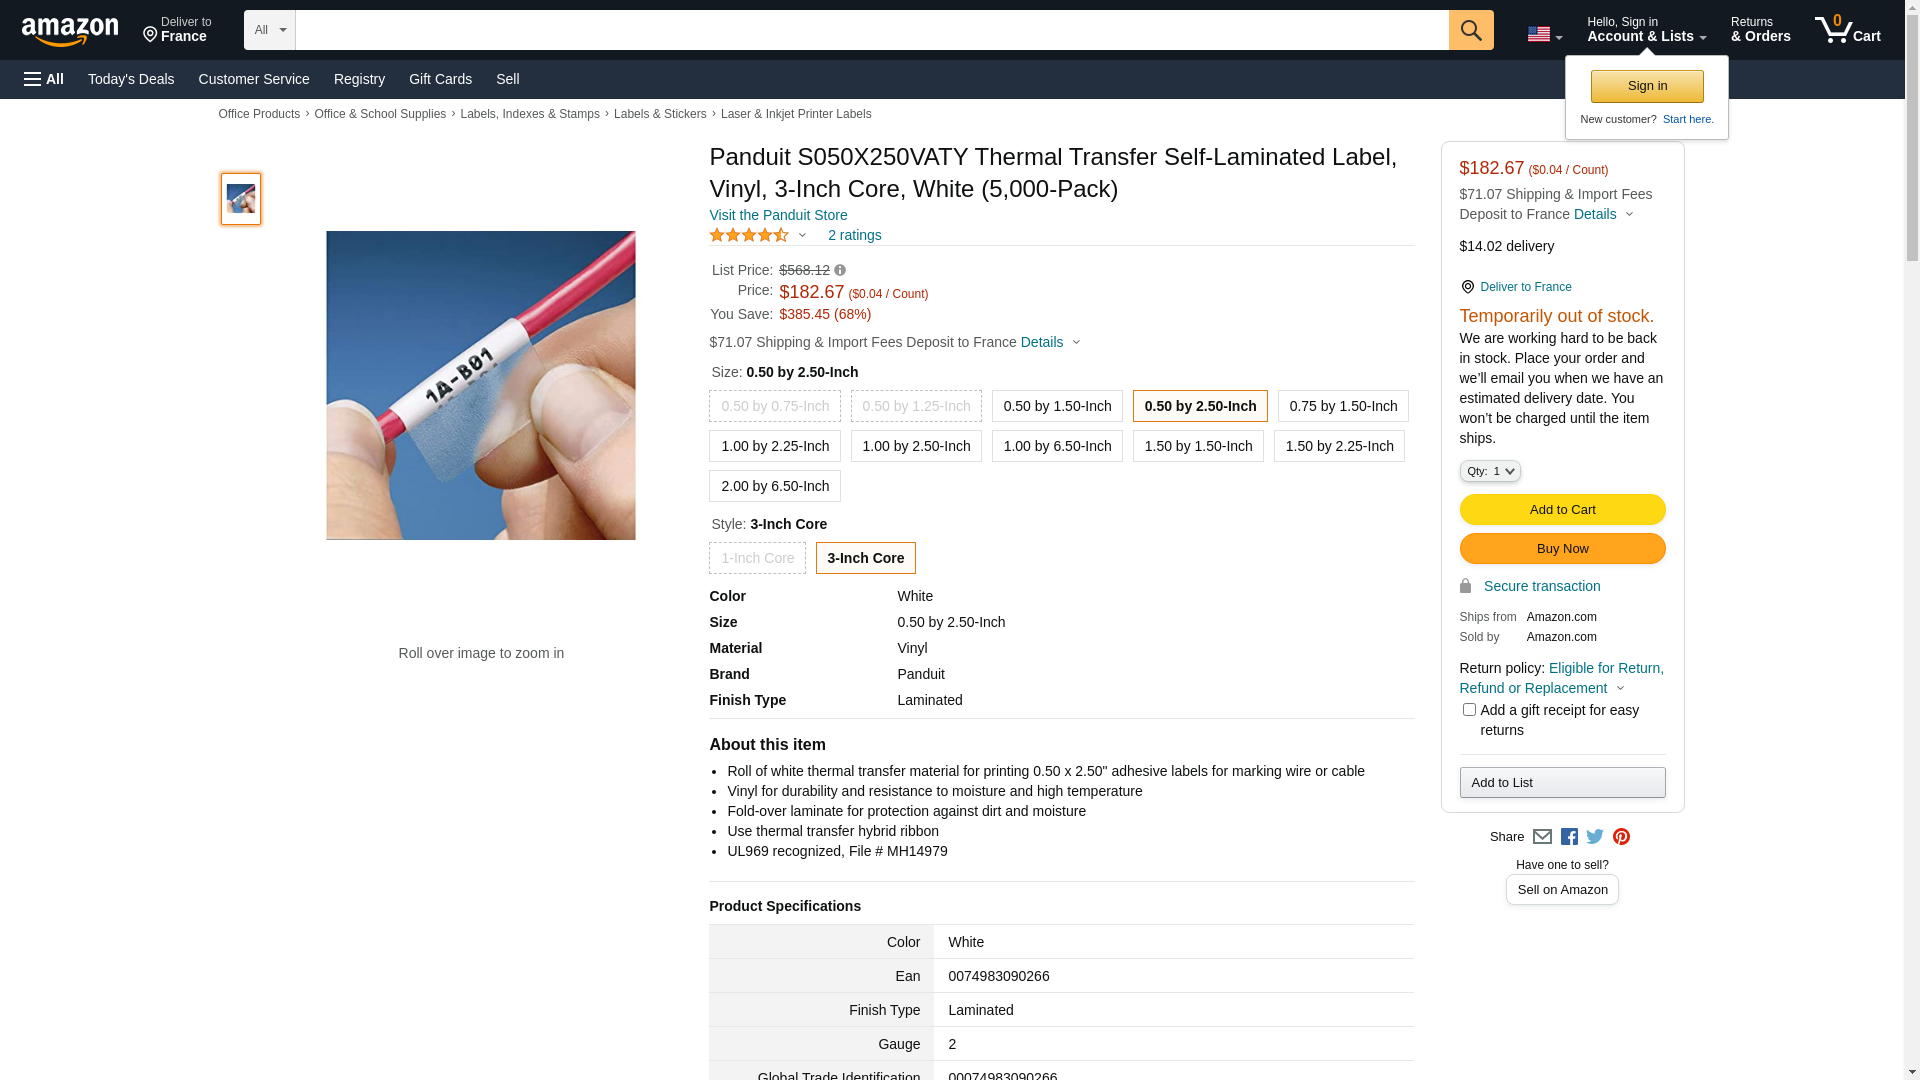Click the search magnifier button
The width and height of the screenshot is (1920, 1080).
[x=1470, y=30]
